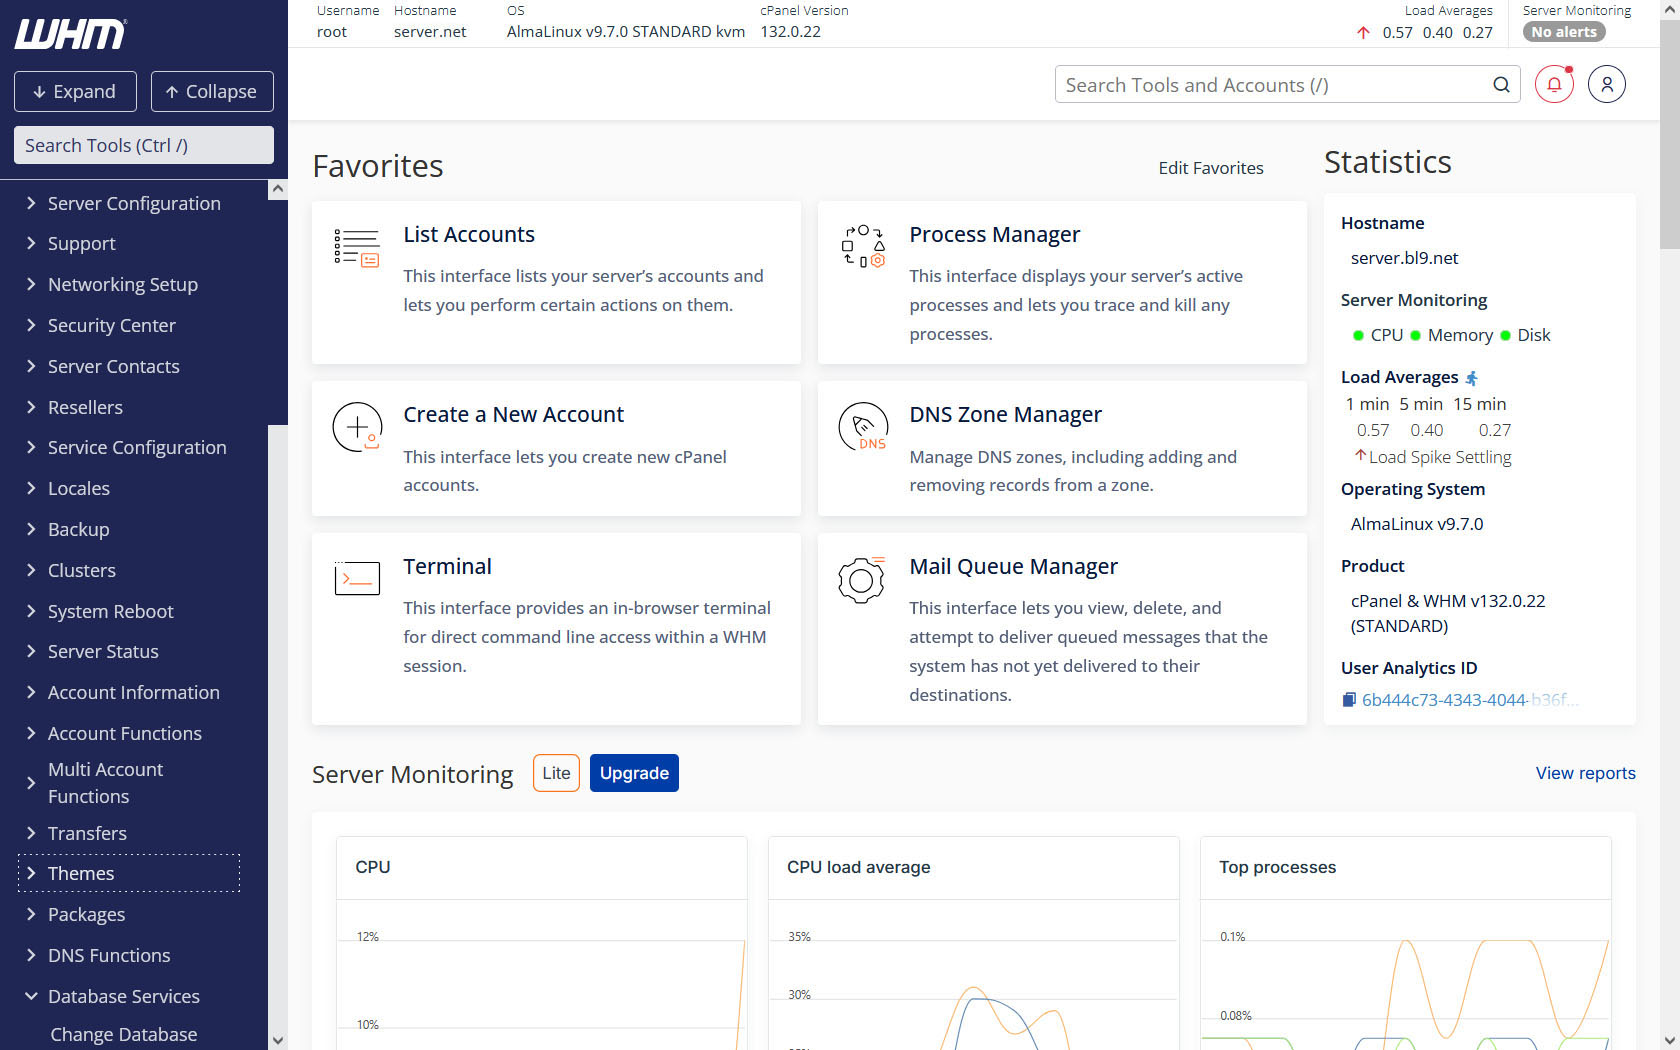1680x1050 pixels.
Task: Collapse the Database Services section
Action: pos(123,996)
